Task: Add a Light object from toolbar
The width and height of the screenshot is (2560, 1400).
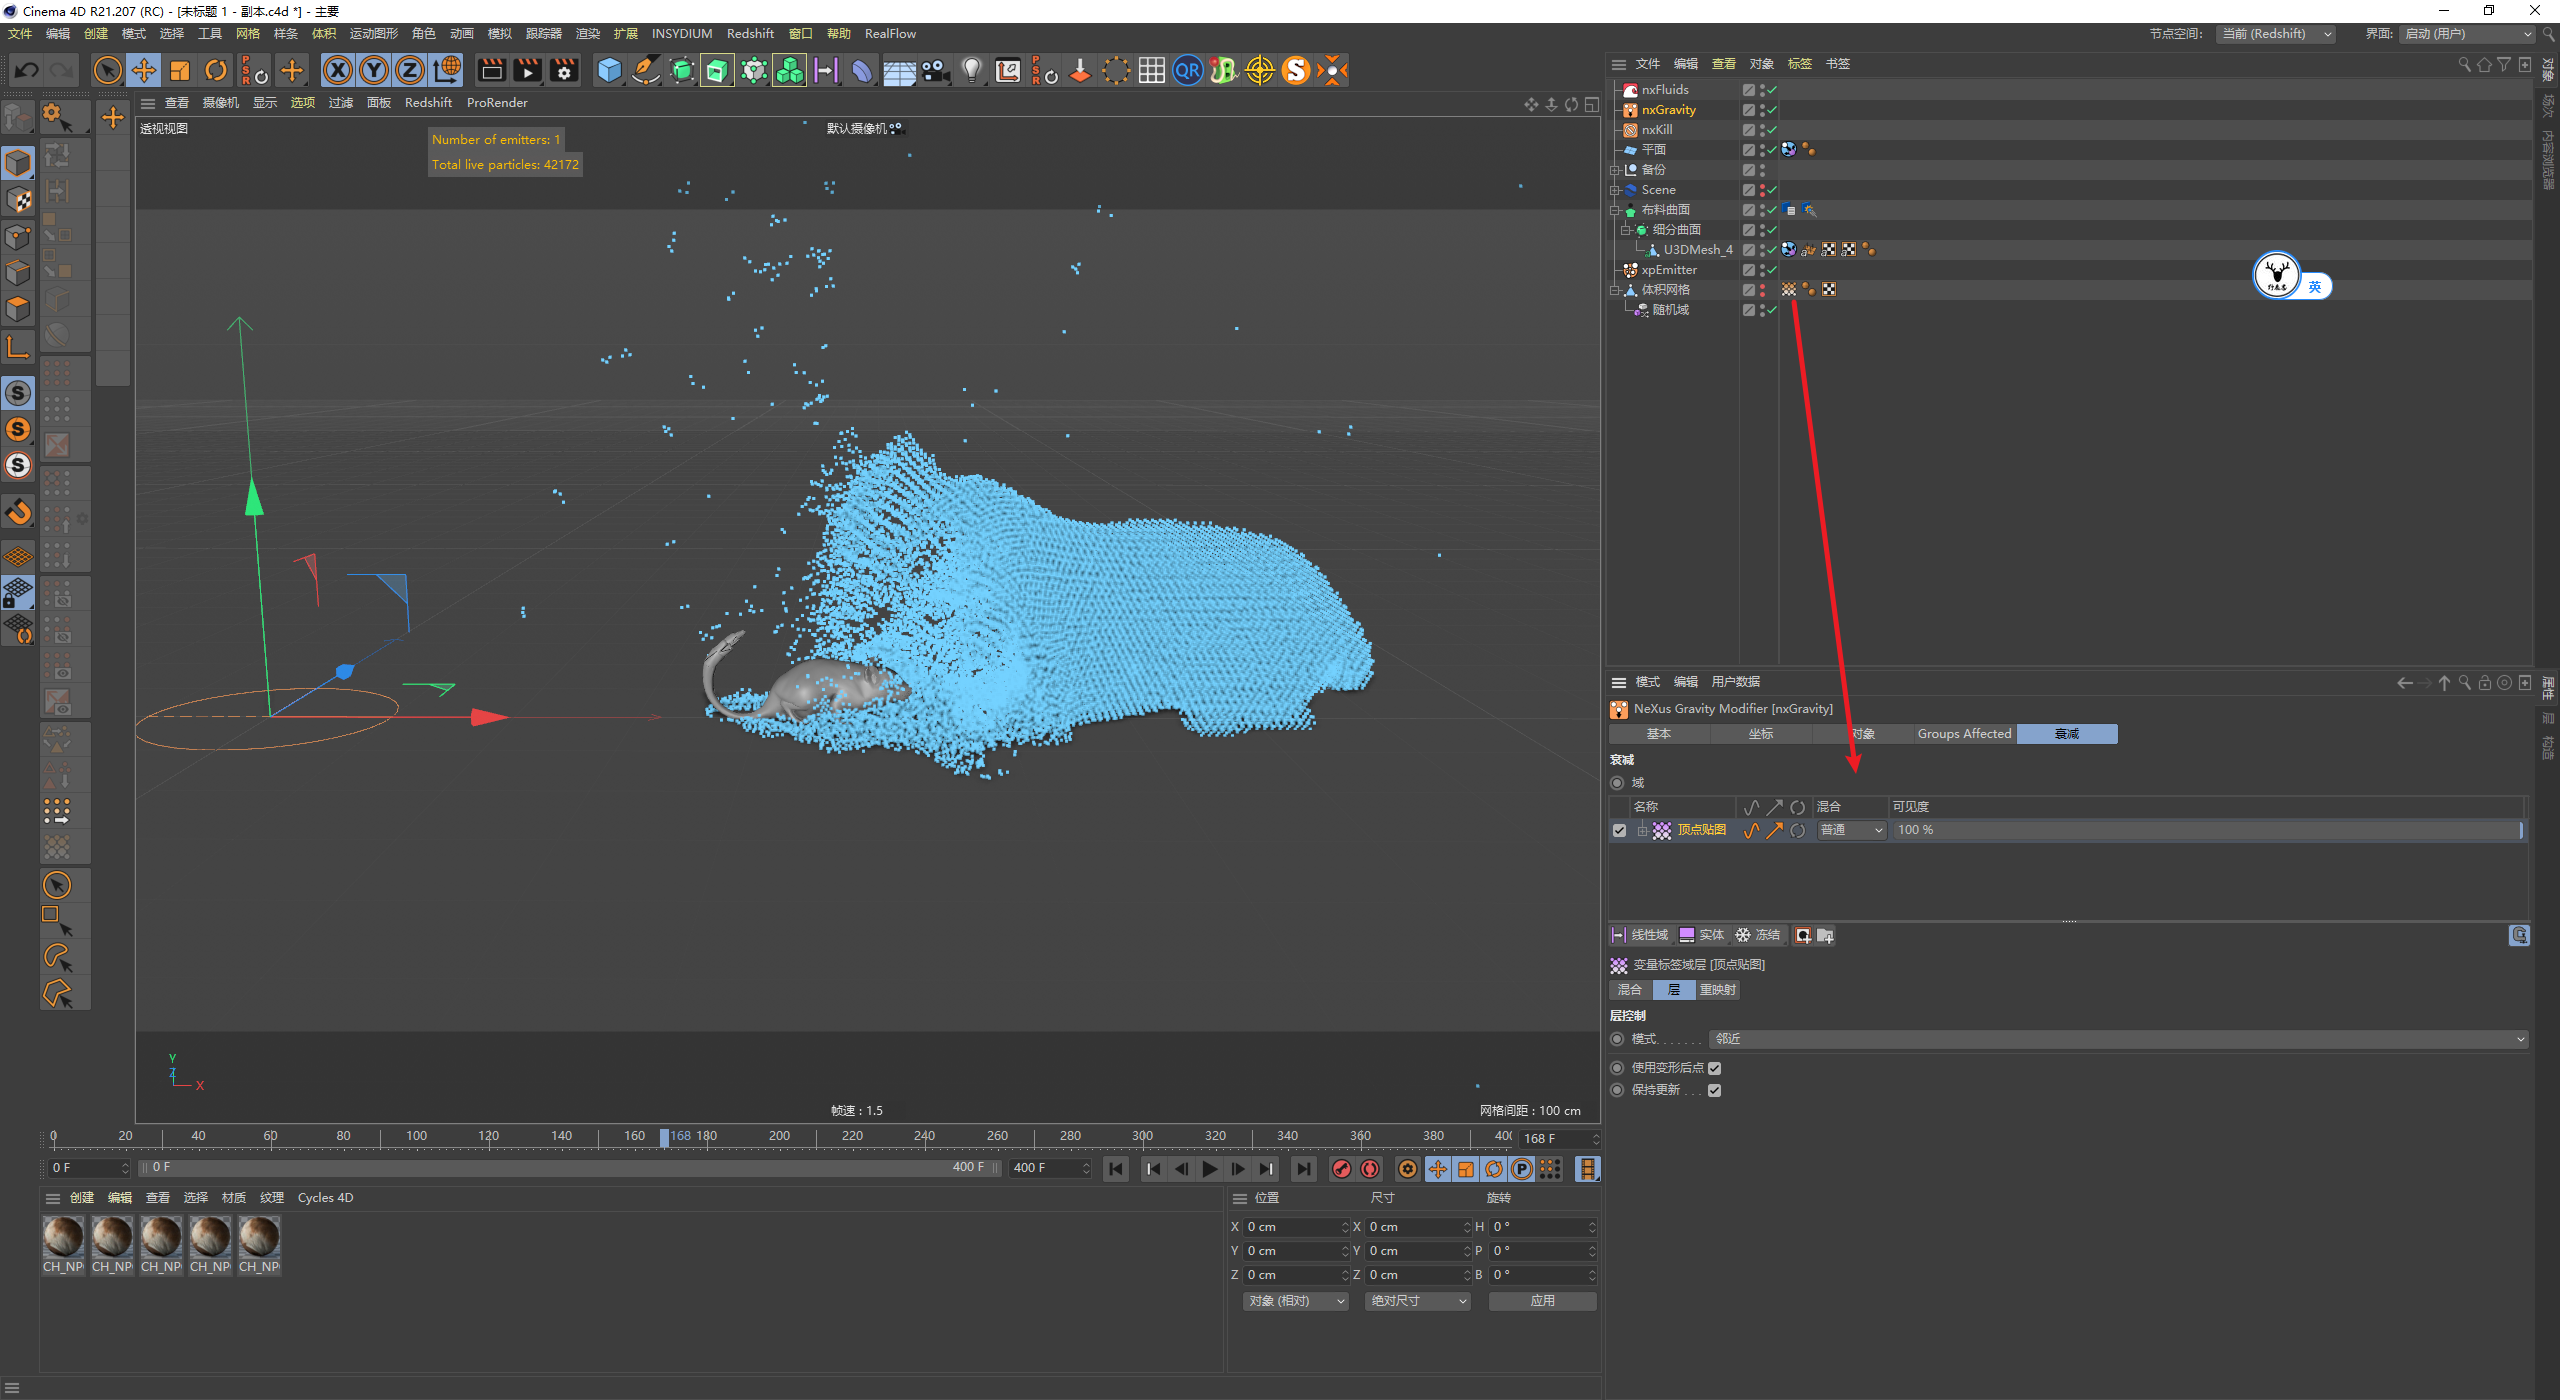Action: pos(971,70)
